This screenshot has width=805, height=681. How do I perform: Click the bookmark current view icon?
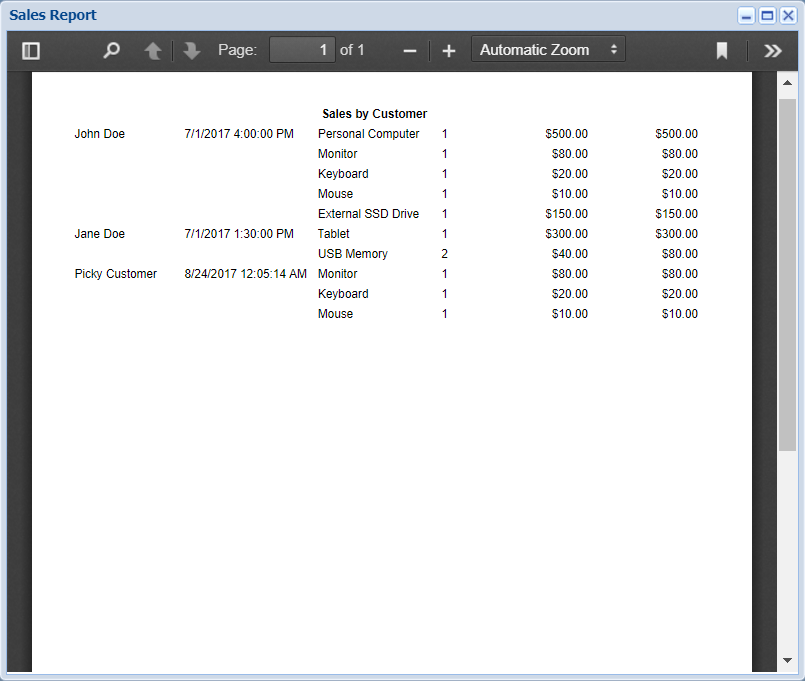722,50
